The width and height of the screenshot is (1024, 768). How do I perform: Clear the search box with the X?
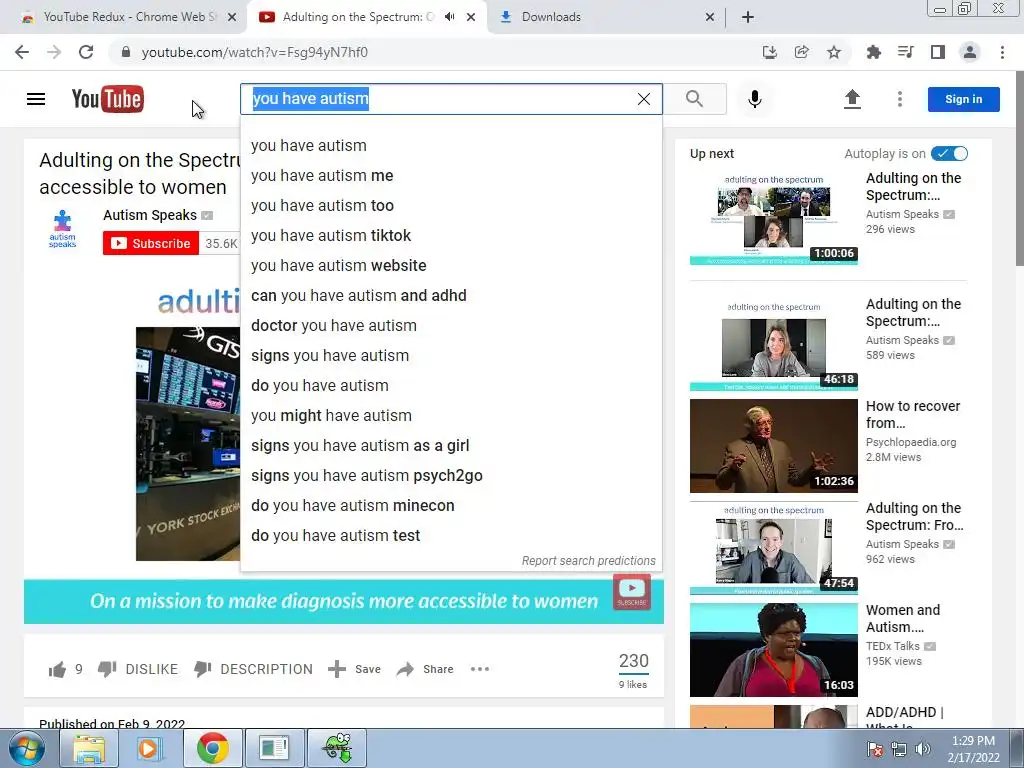point(644,99)
